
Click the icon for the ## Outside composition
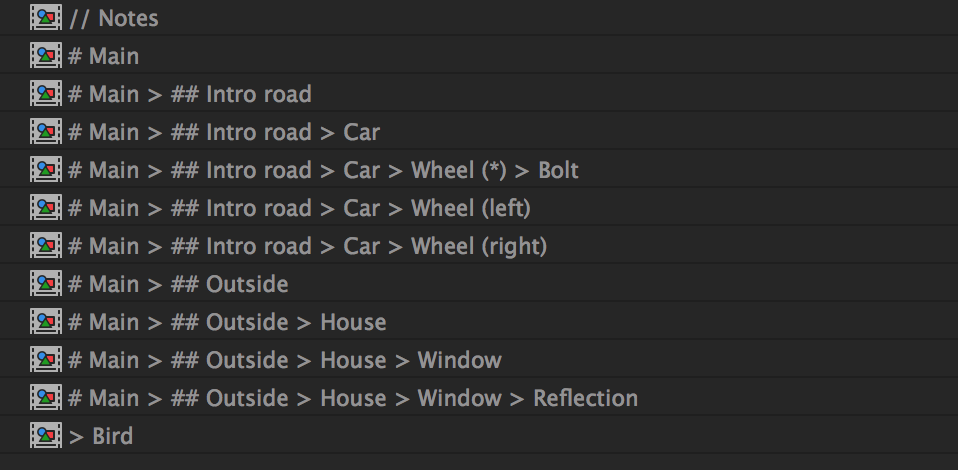click(46, 284)
